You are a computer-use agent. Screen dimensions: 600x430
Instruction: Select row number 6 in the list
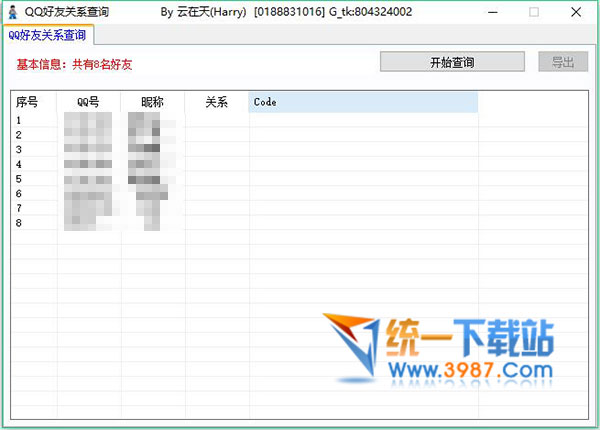[x=300, y=194]
